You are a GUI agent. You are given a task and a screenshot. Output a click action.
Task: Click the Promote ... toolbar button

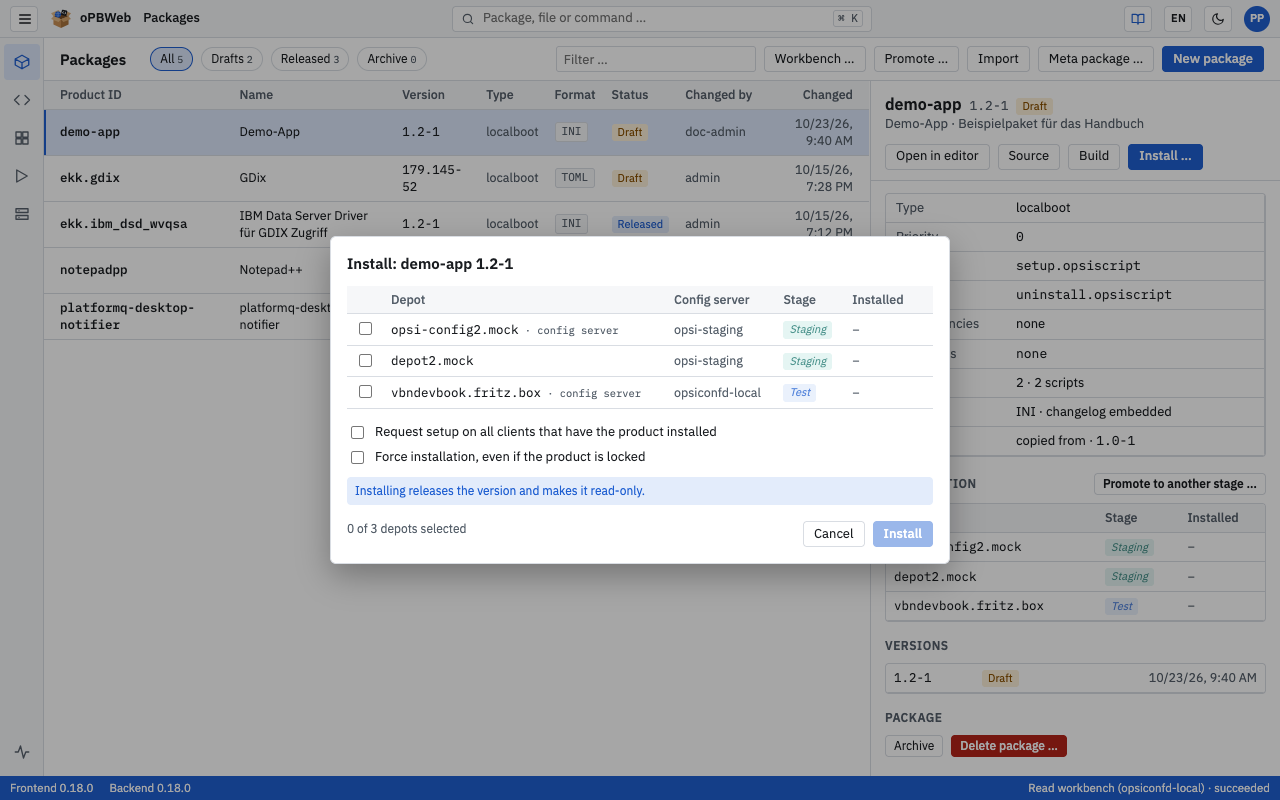pyautogui.click(x=916, y=59)
